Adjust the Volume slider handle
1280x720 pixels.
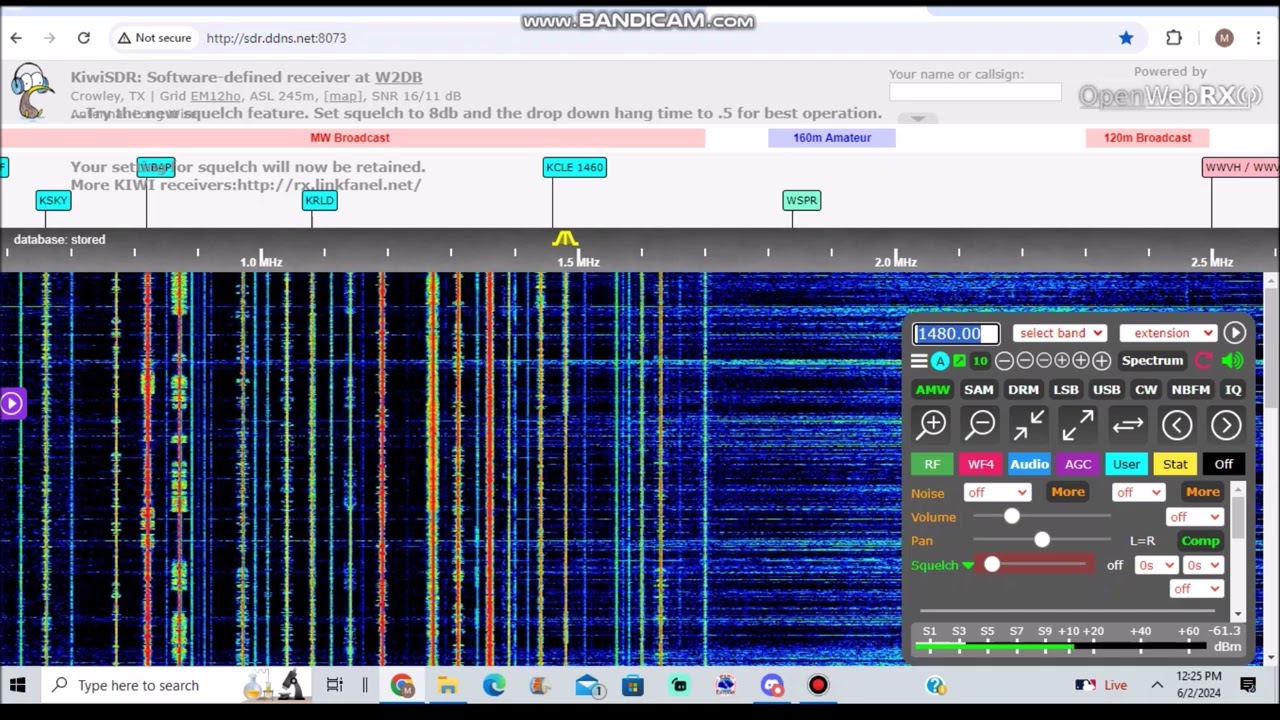1011,517
